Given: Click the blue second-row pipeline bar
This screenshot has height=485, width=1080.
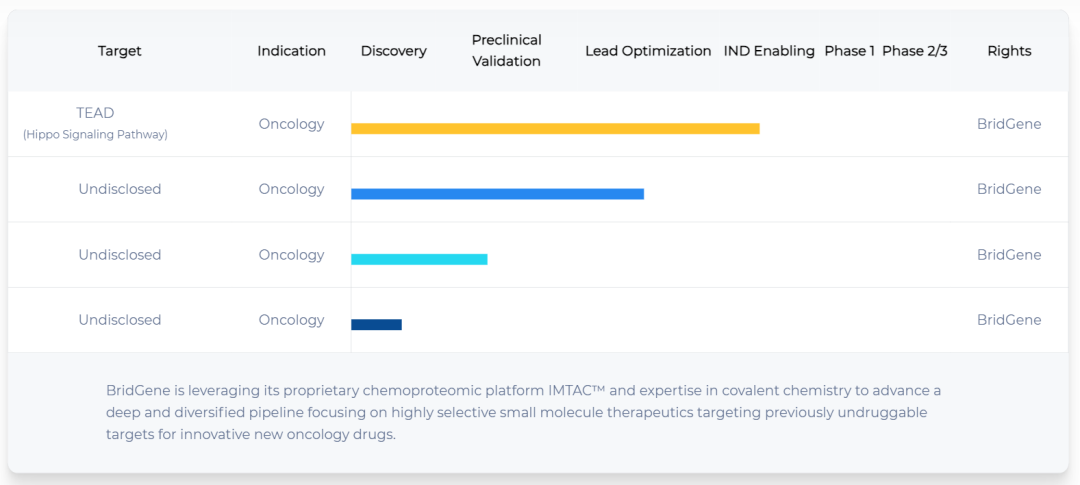Looking at the screenshot, I should (x=497, y=194).
